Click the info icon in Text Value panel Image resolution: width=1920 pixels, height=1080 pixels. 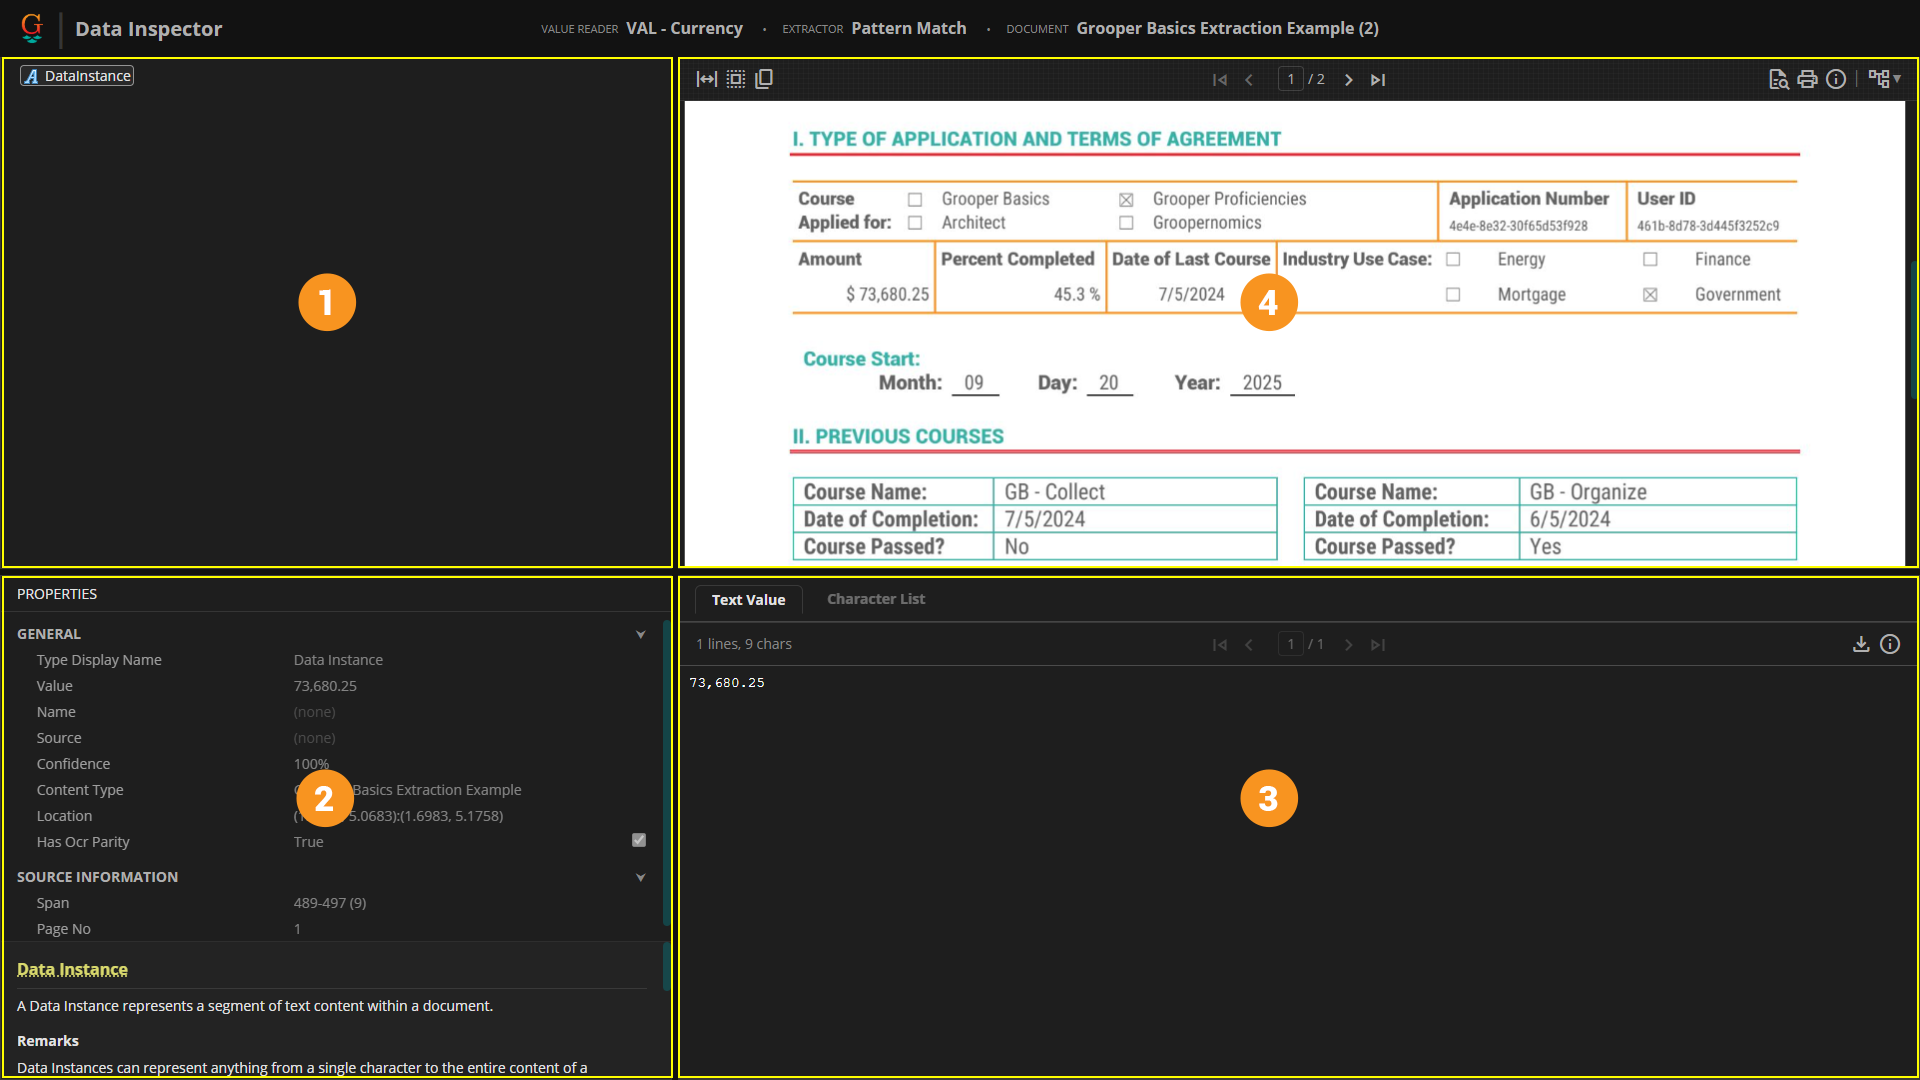[1890, 644]
